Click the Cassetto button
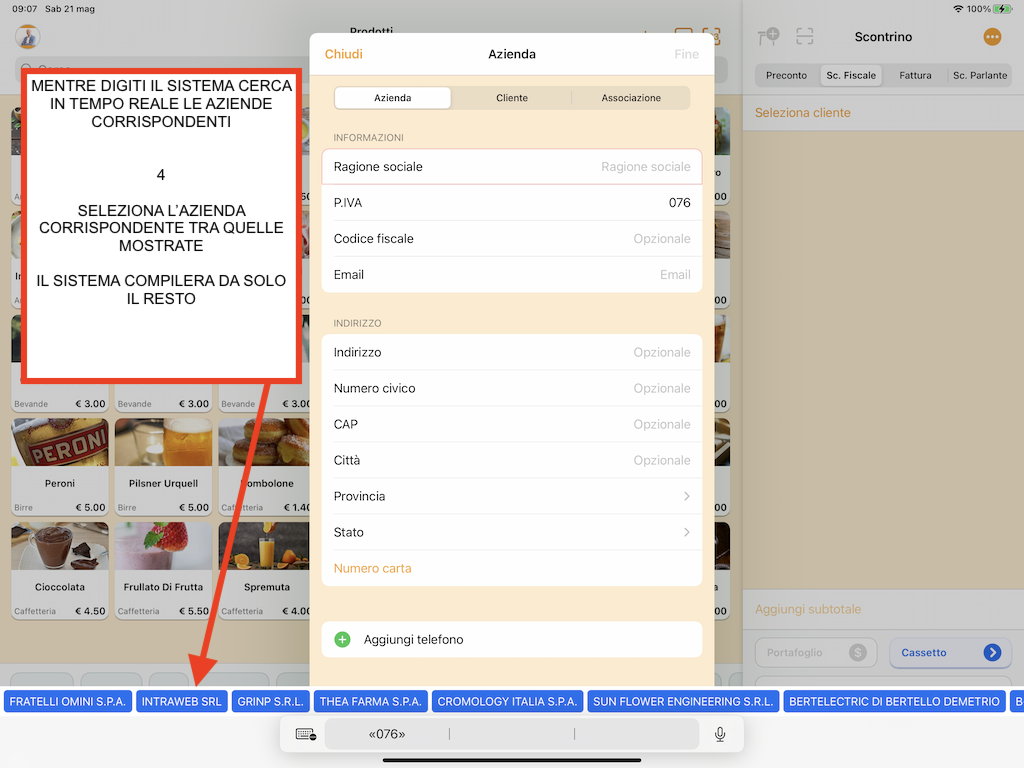 [x=950, y=652]
